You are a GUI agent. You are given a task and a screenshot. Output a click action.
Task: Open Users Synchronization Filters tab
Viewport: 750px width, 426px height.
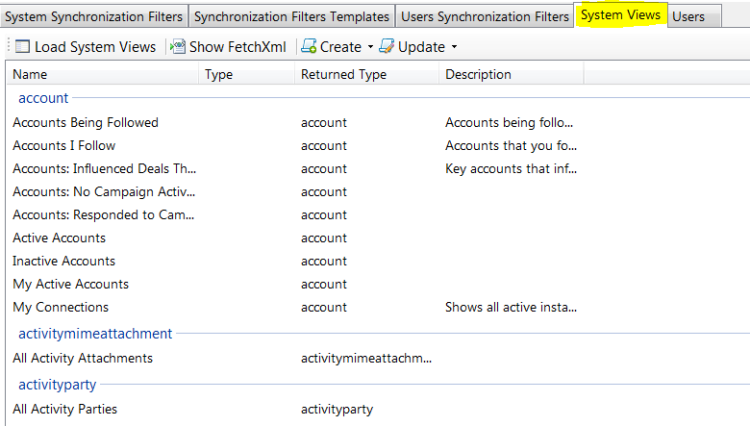[485, 17]
